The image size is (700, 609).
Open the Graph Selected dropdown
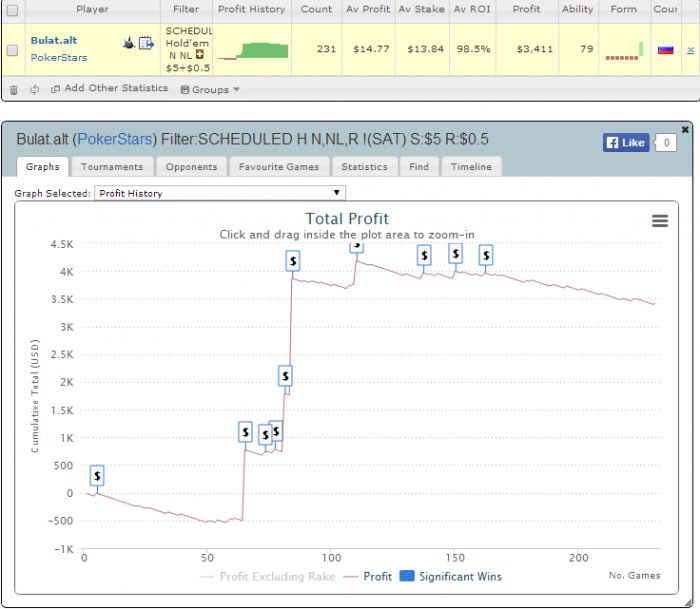tap(220, 193)
